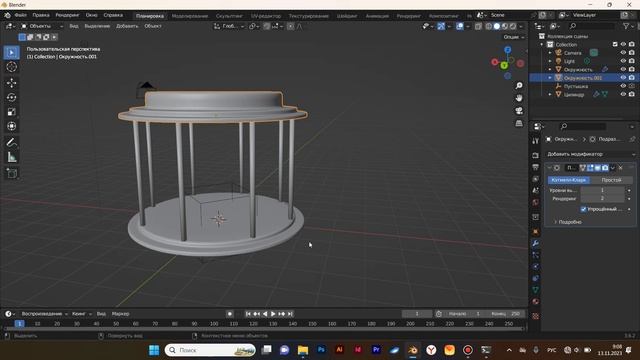The width and height of the screenshot is (640, 360).
Task: Hide Camera object via eye icon
Action: [x=623, y=53]
